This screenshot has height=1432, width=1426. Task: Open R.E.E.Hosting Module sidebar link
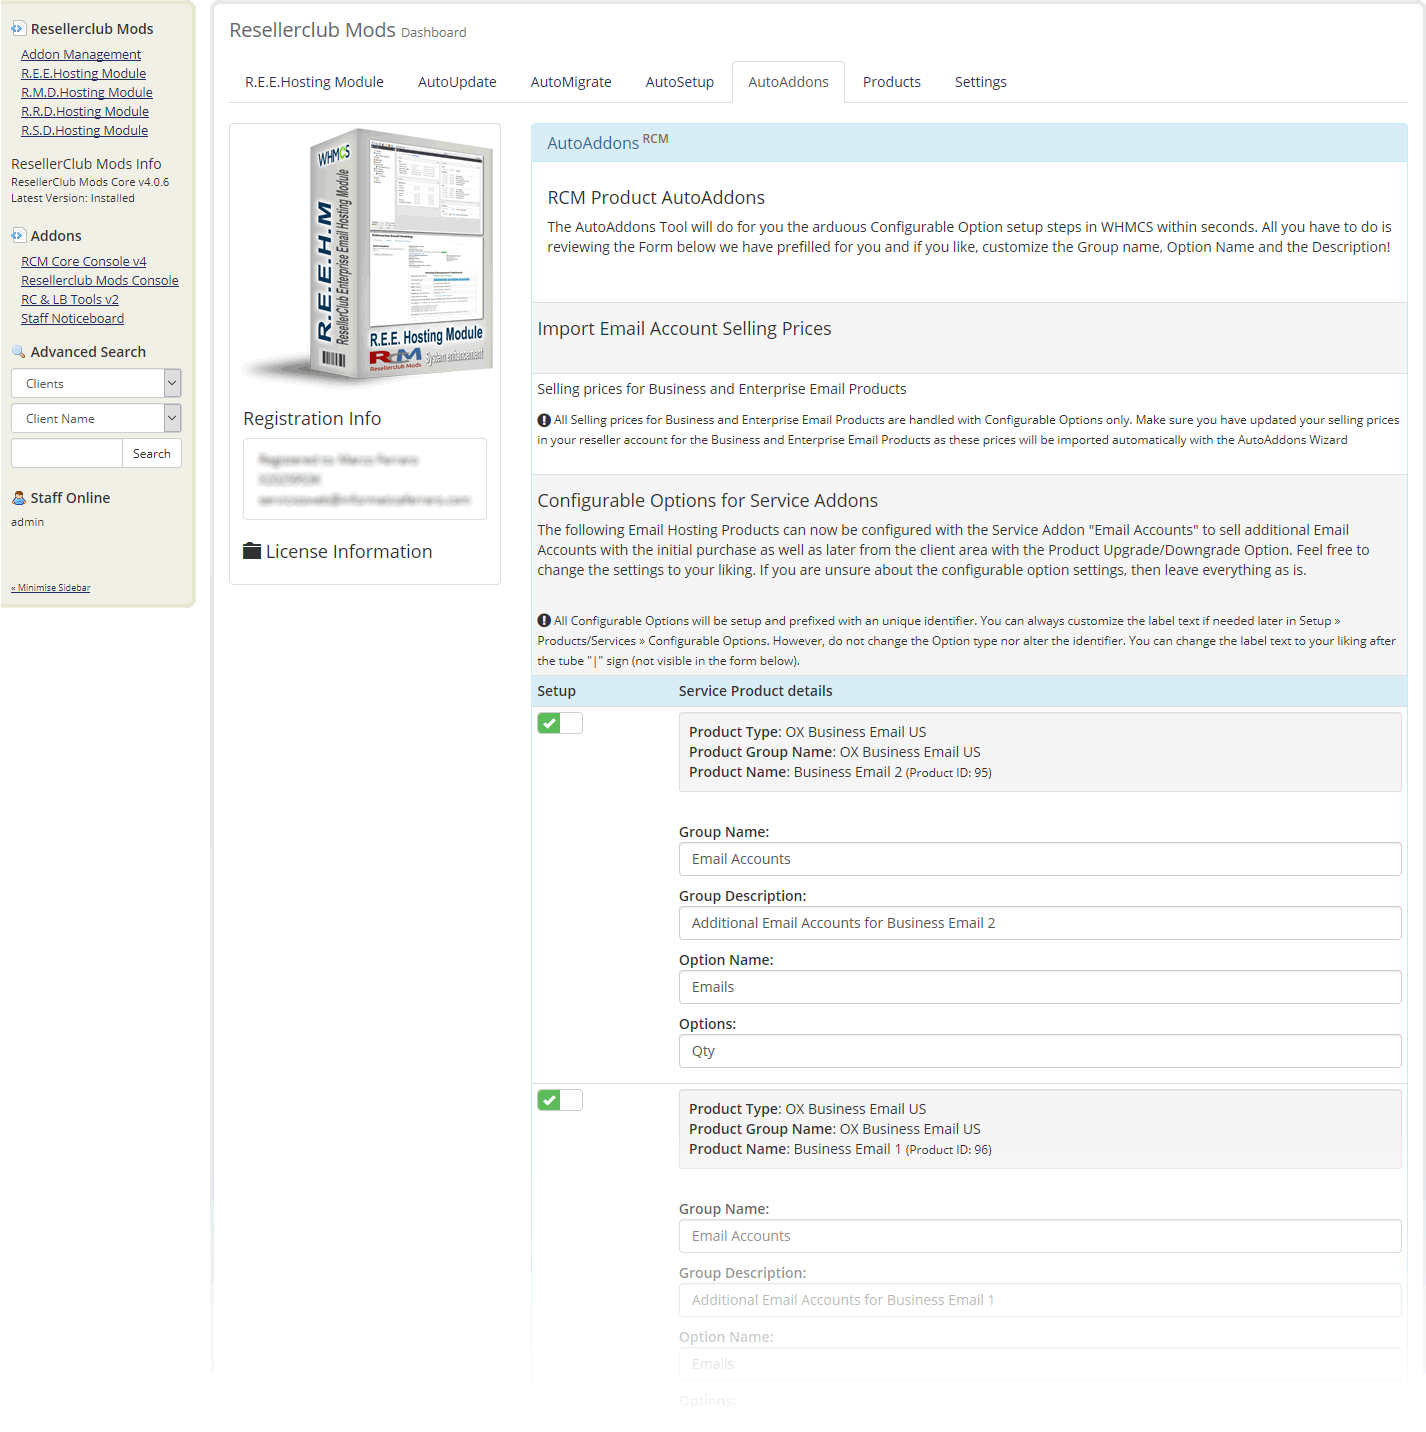pos(84,74)
